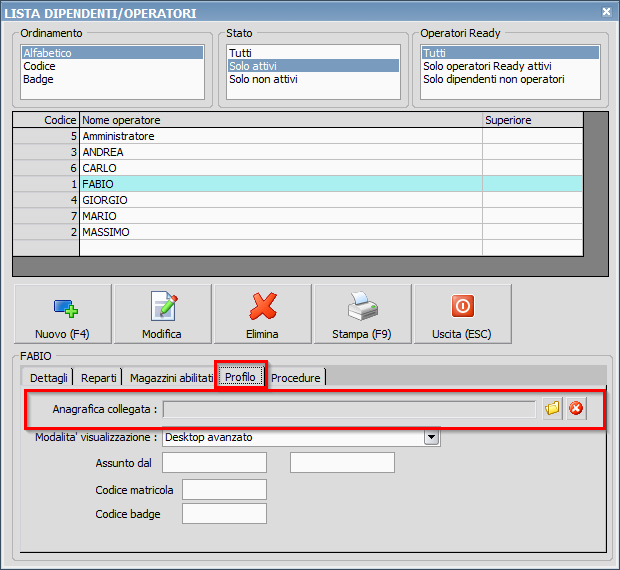Focus the Codice badge field
620x570 pixels.
224,513
